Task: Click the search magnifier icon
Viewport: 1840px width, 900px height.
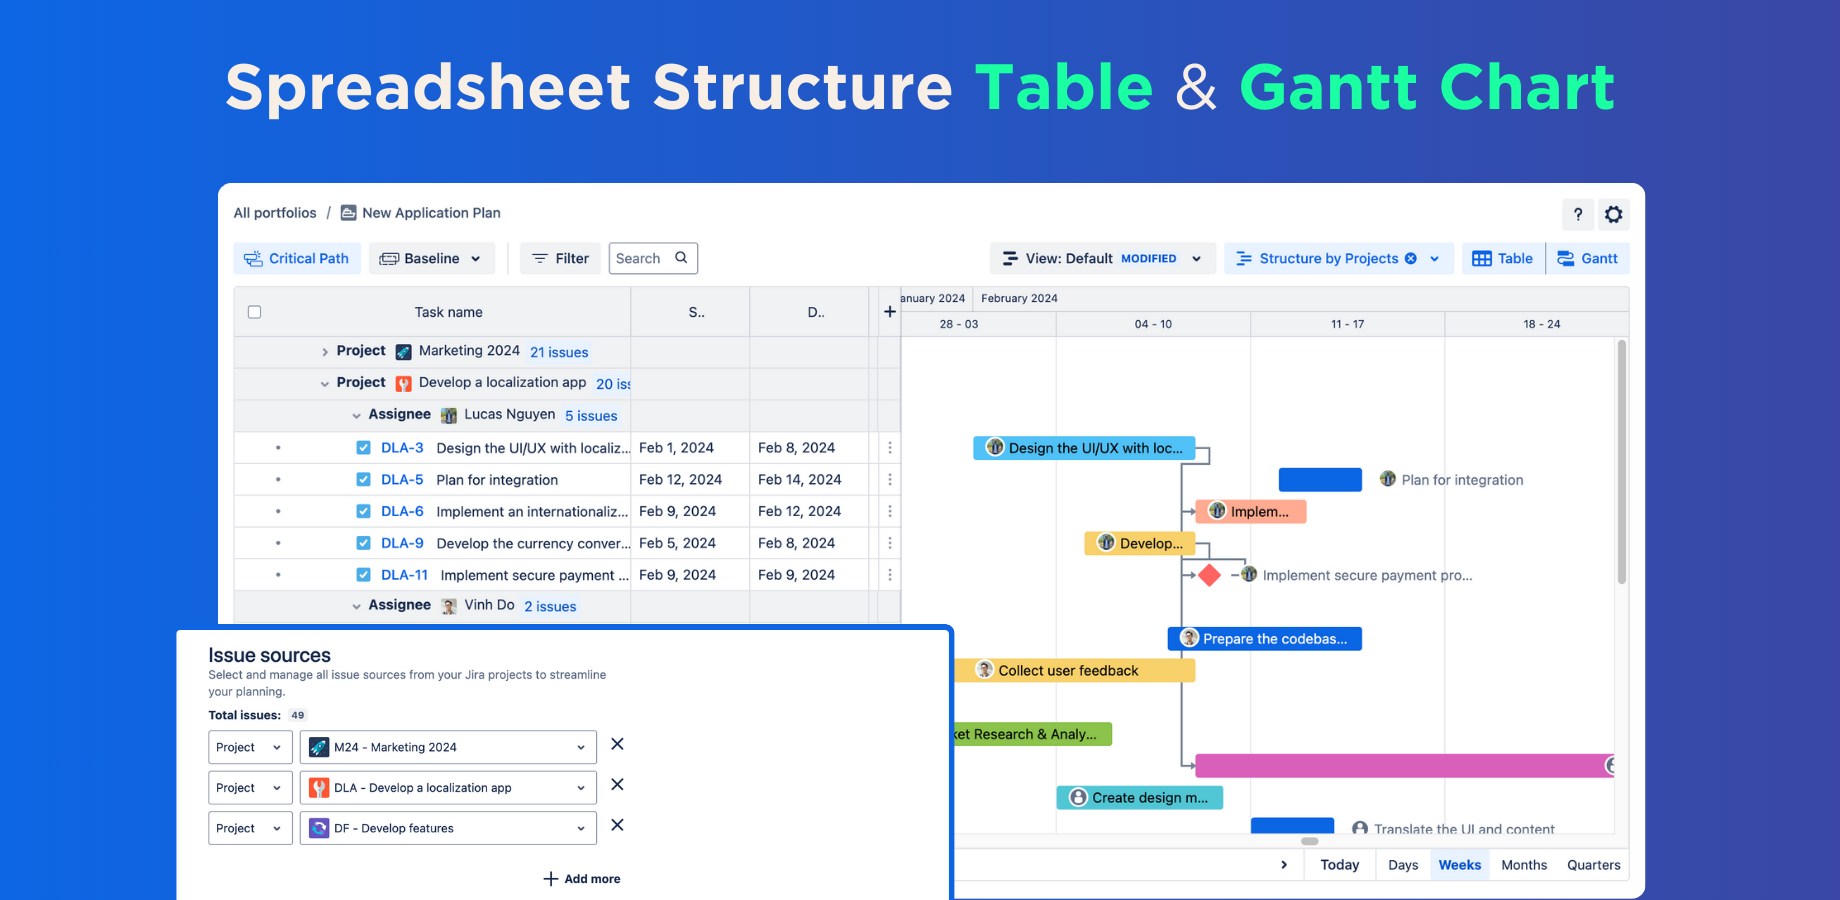Action: 681,258
